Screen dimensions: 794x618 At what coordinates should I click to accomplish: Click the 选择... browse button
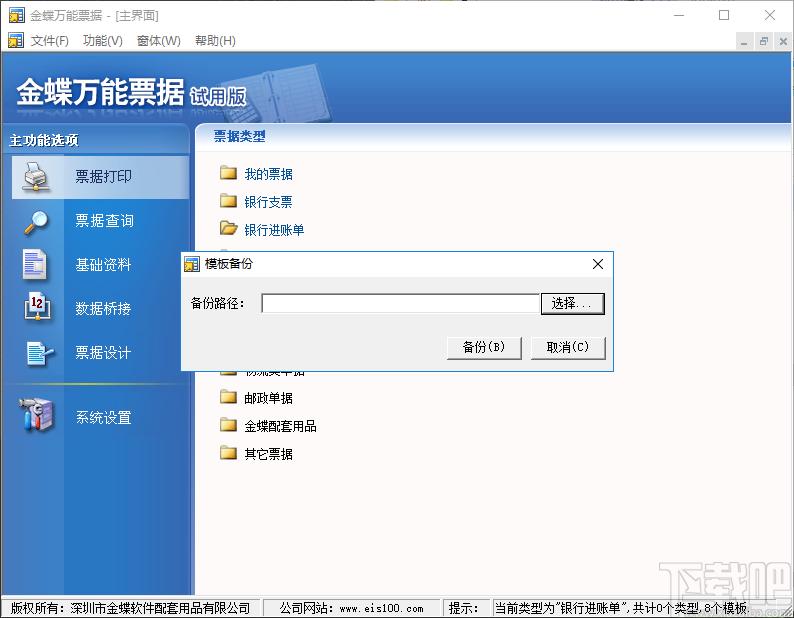click(x=573, y=303)
